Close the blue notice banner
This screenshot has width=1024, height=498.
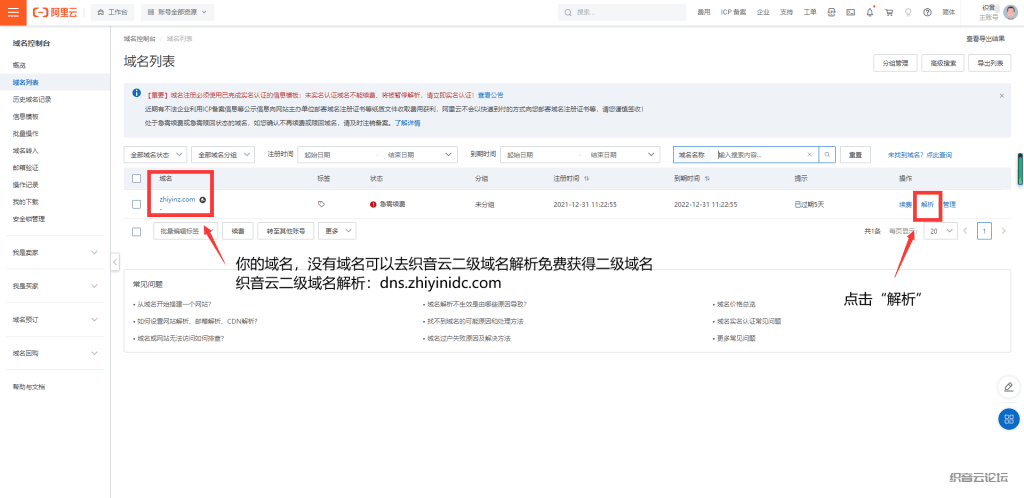[x=1002, y=95]
